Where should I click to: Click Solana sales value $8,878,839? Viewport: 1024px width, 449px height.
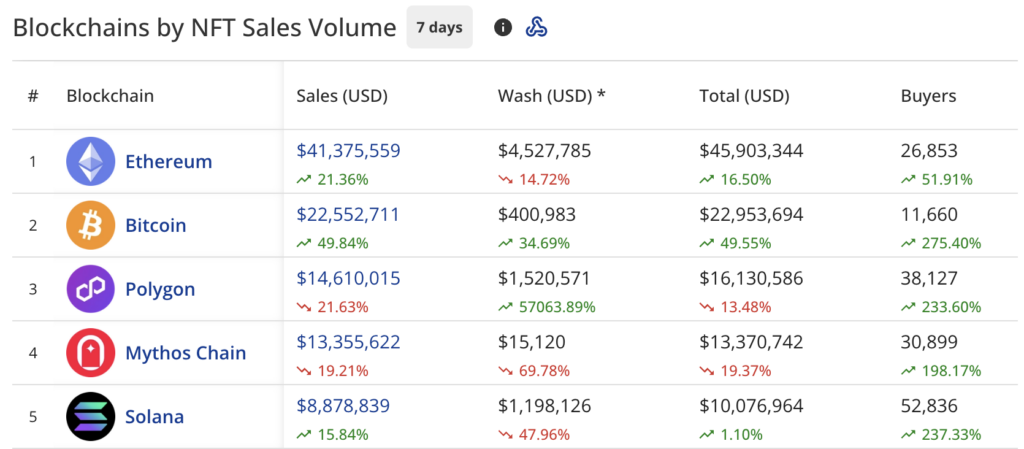(x=343, y=406)
